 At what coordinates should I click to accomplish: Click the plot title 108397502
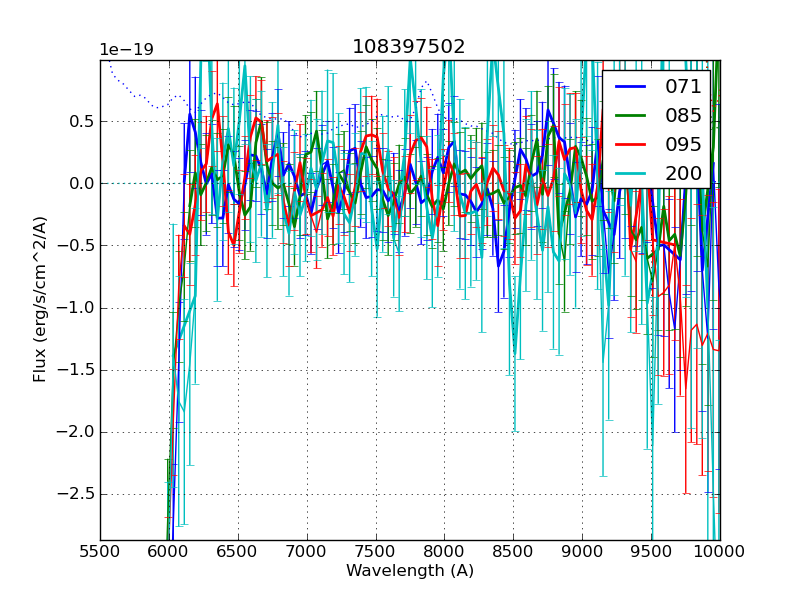(x=409, y=47)
